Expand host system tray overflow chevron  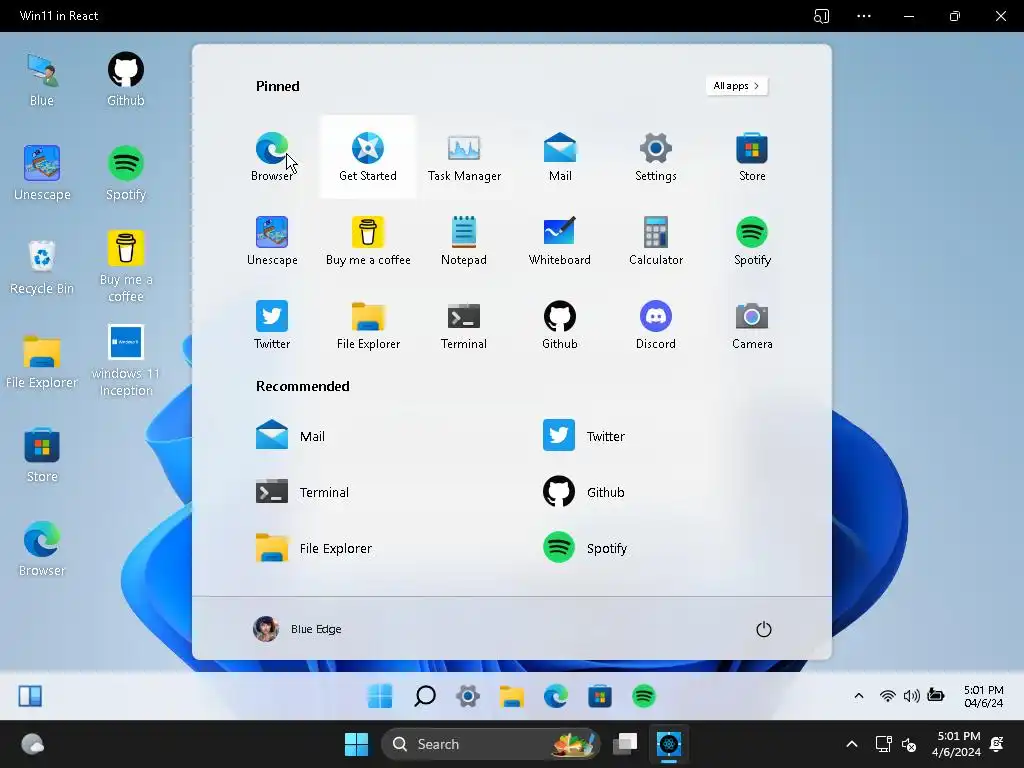[x=852, y=744]
